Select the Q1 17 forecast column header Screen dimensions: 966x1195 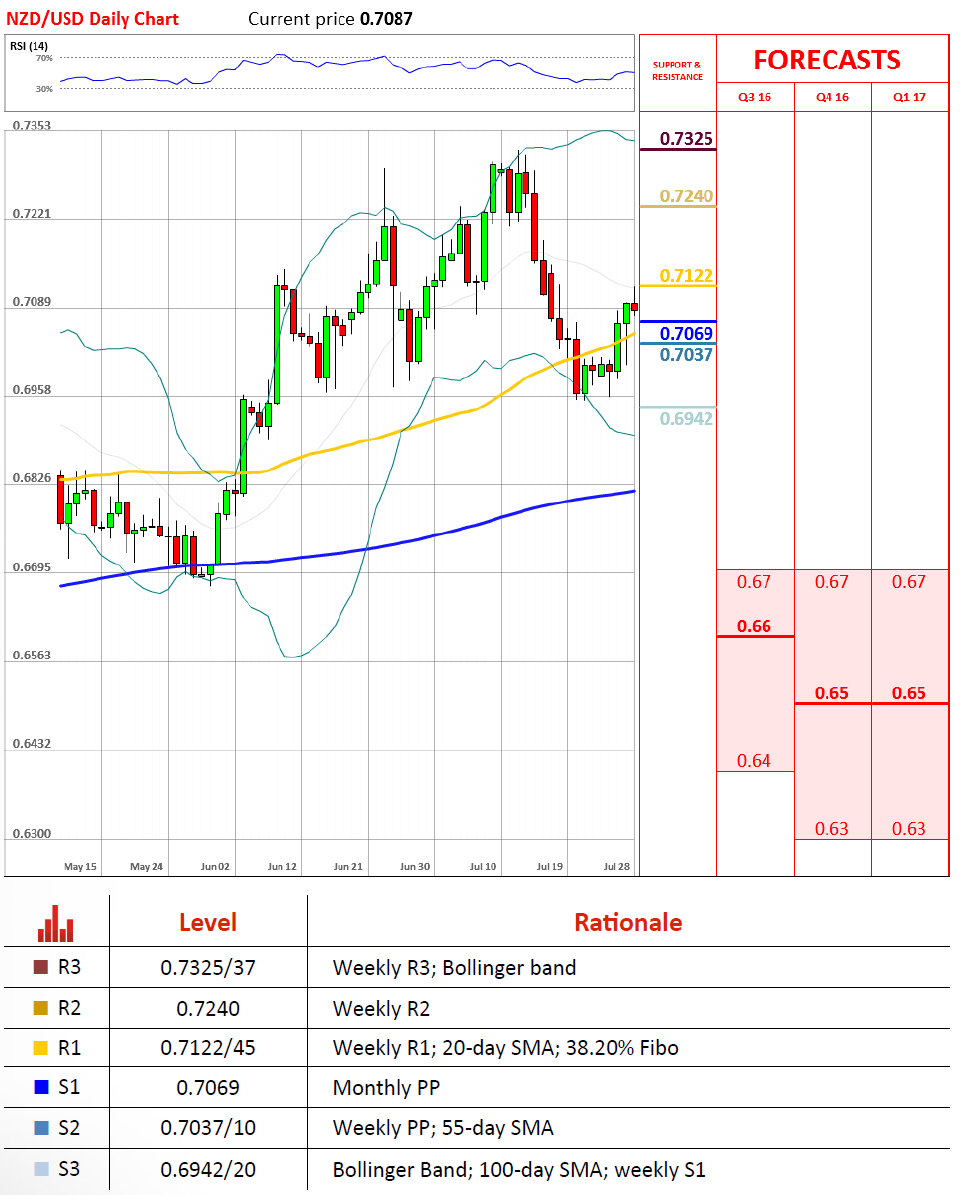coord(909,97)
